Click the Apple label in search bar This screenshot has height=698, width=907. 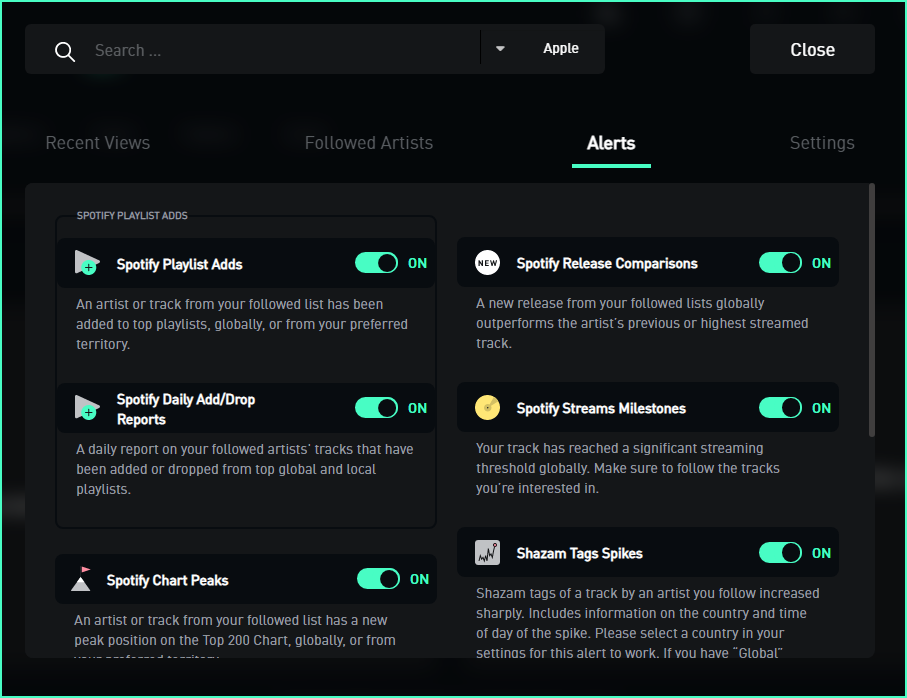point(561,49)
